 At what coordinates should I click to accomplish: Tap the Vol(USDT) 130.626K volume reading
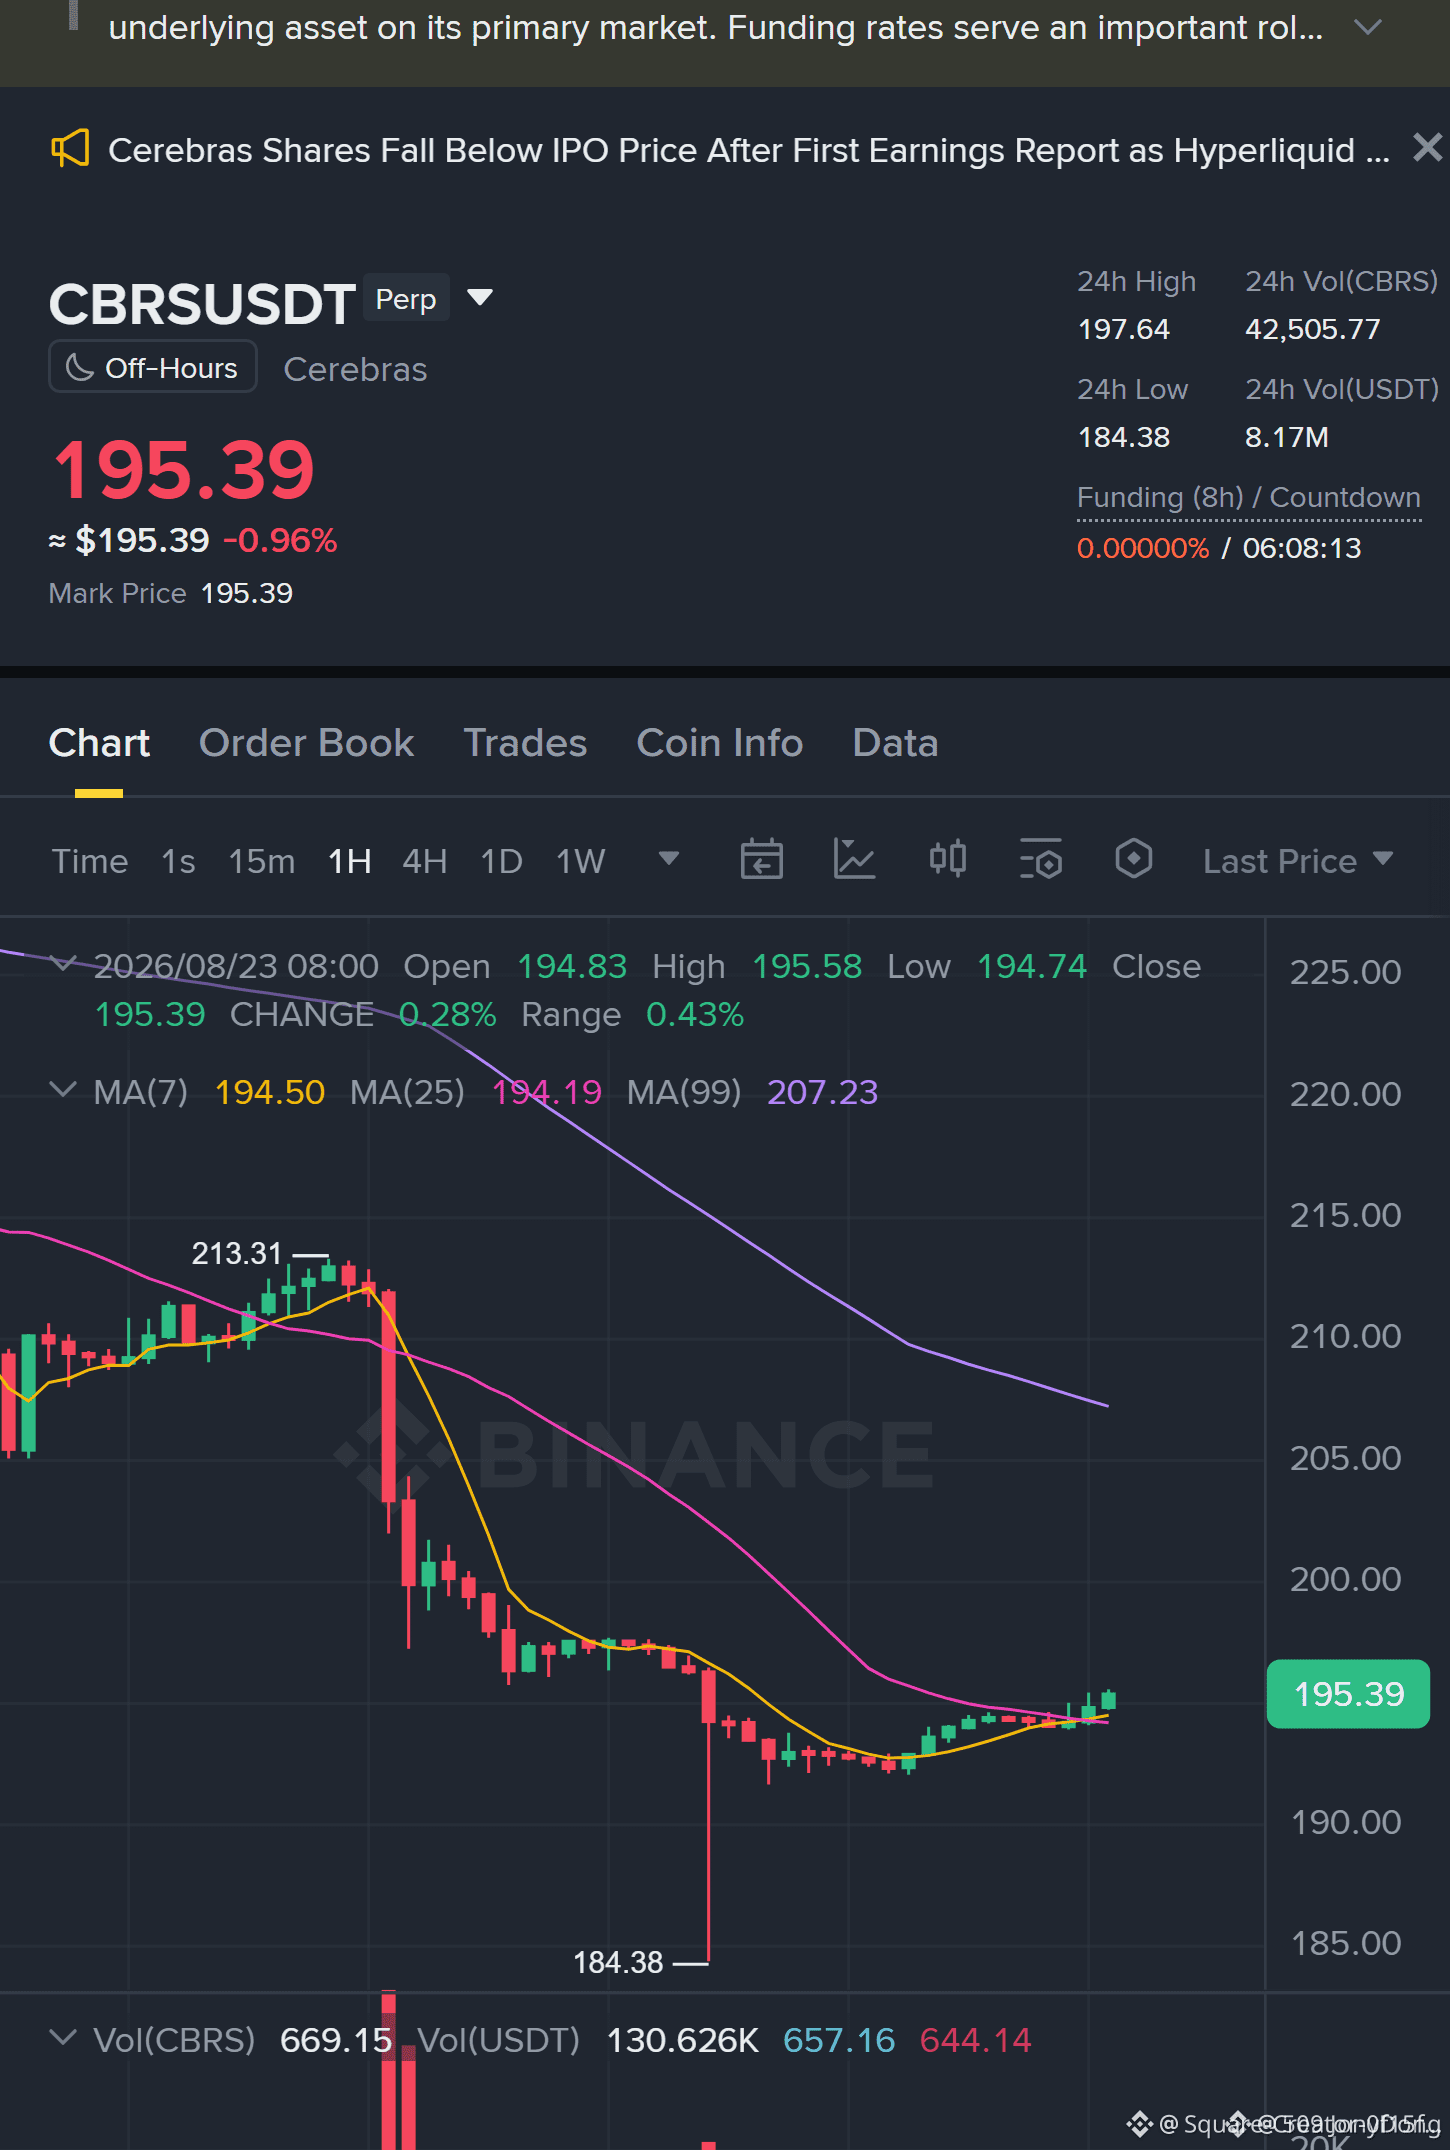(588, 2040)
